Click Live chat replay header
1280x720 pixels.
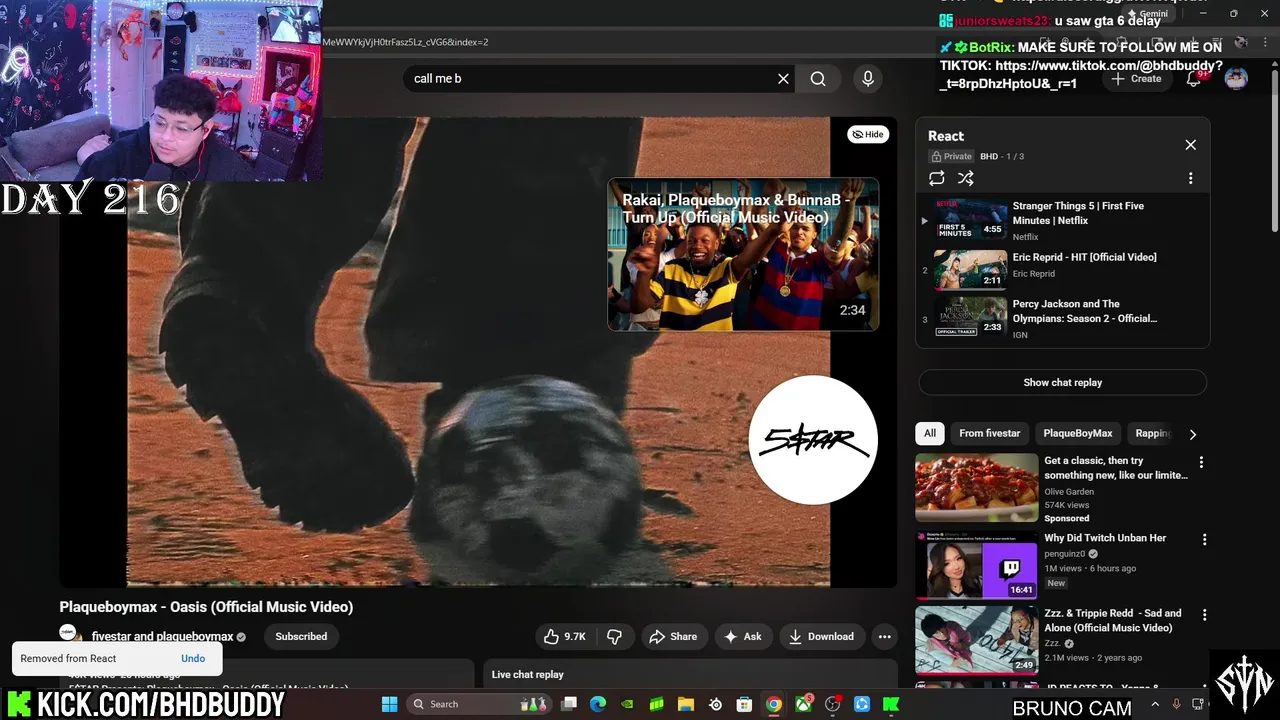527,674
